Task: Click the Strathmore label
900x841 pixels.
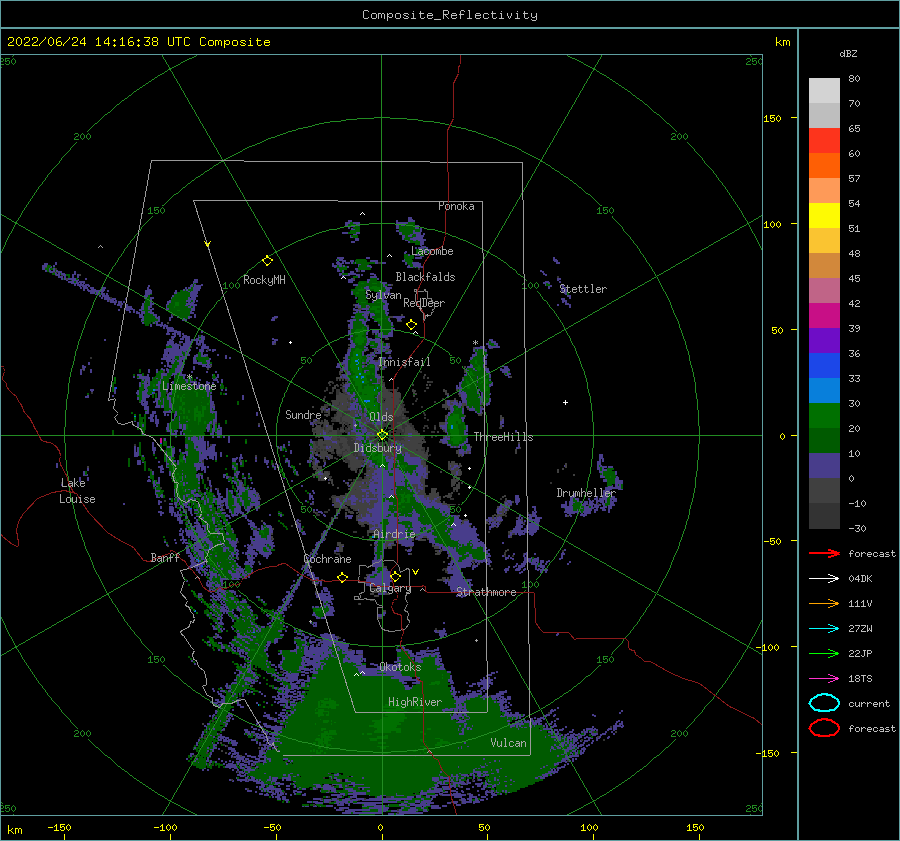Action: point(486,592)
